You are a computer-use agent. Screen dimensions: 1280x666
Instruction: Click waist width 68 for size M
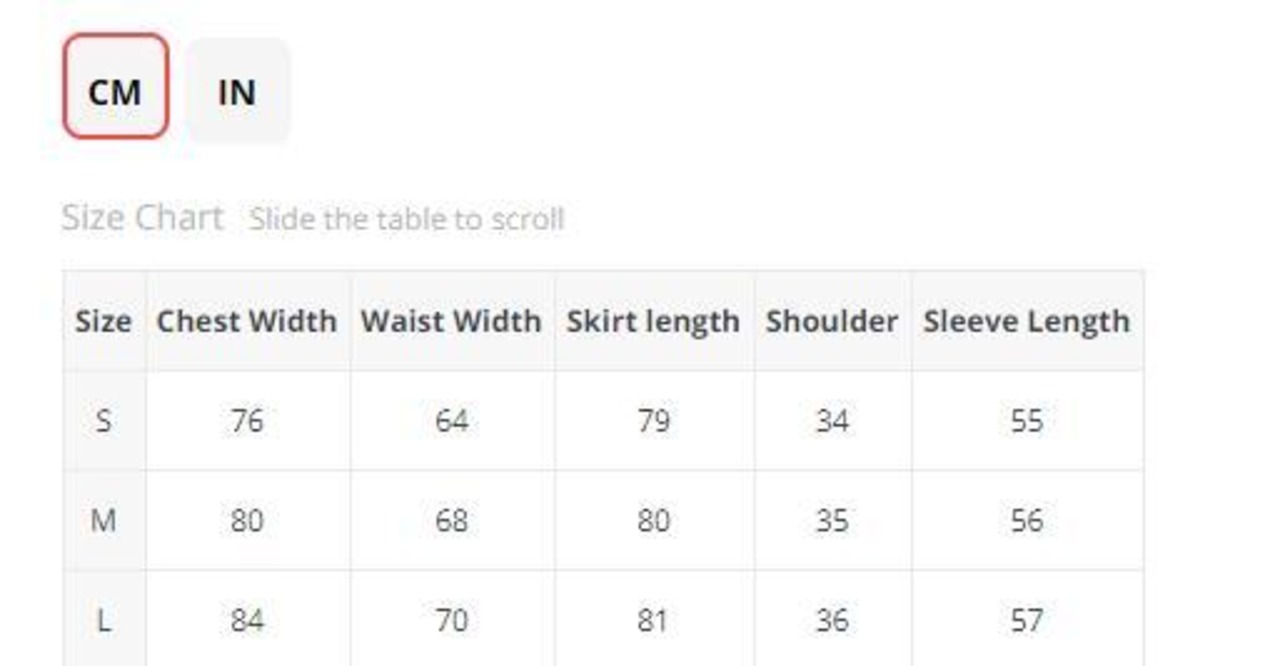click(451, 520)
